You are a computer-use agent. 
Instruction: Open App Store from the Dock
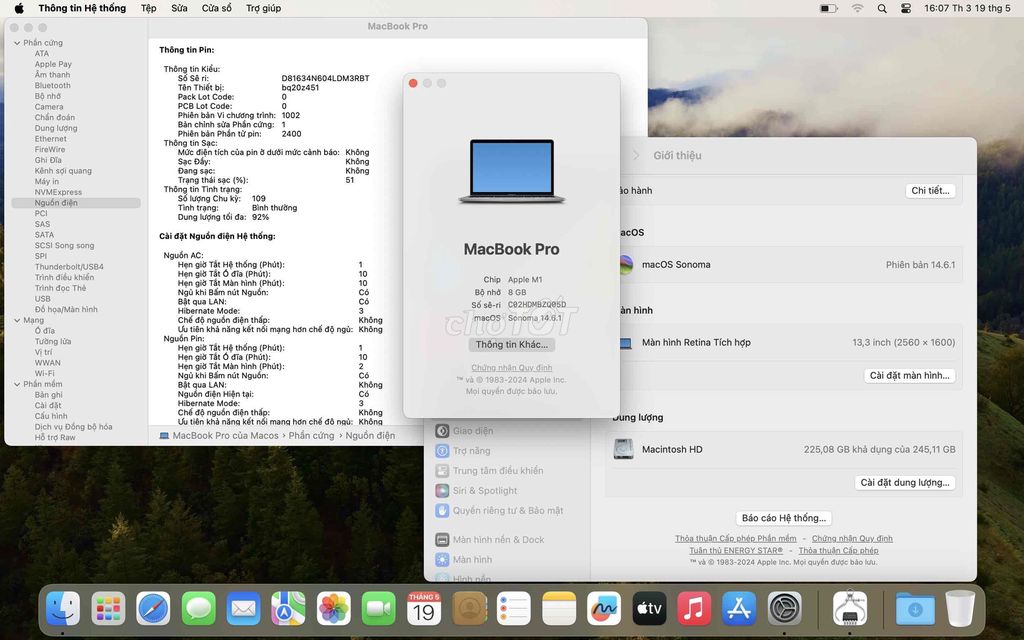[739, 609]
